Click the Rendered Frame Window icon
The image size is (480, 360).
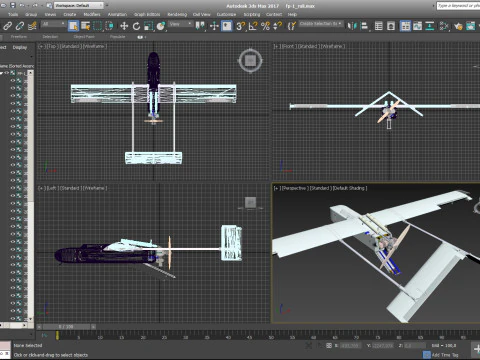click(471, 26)
